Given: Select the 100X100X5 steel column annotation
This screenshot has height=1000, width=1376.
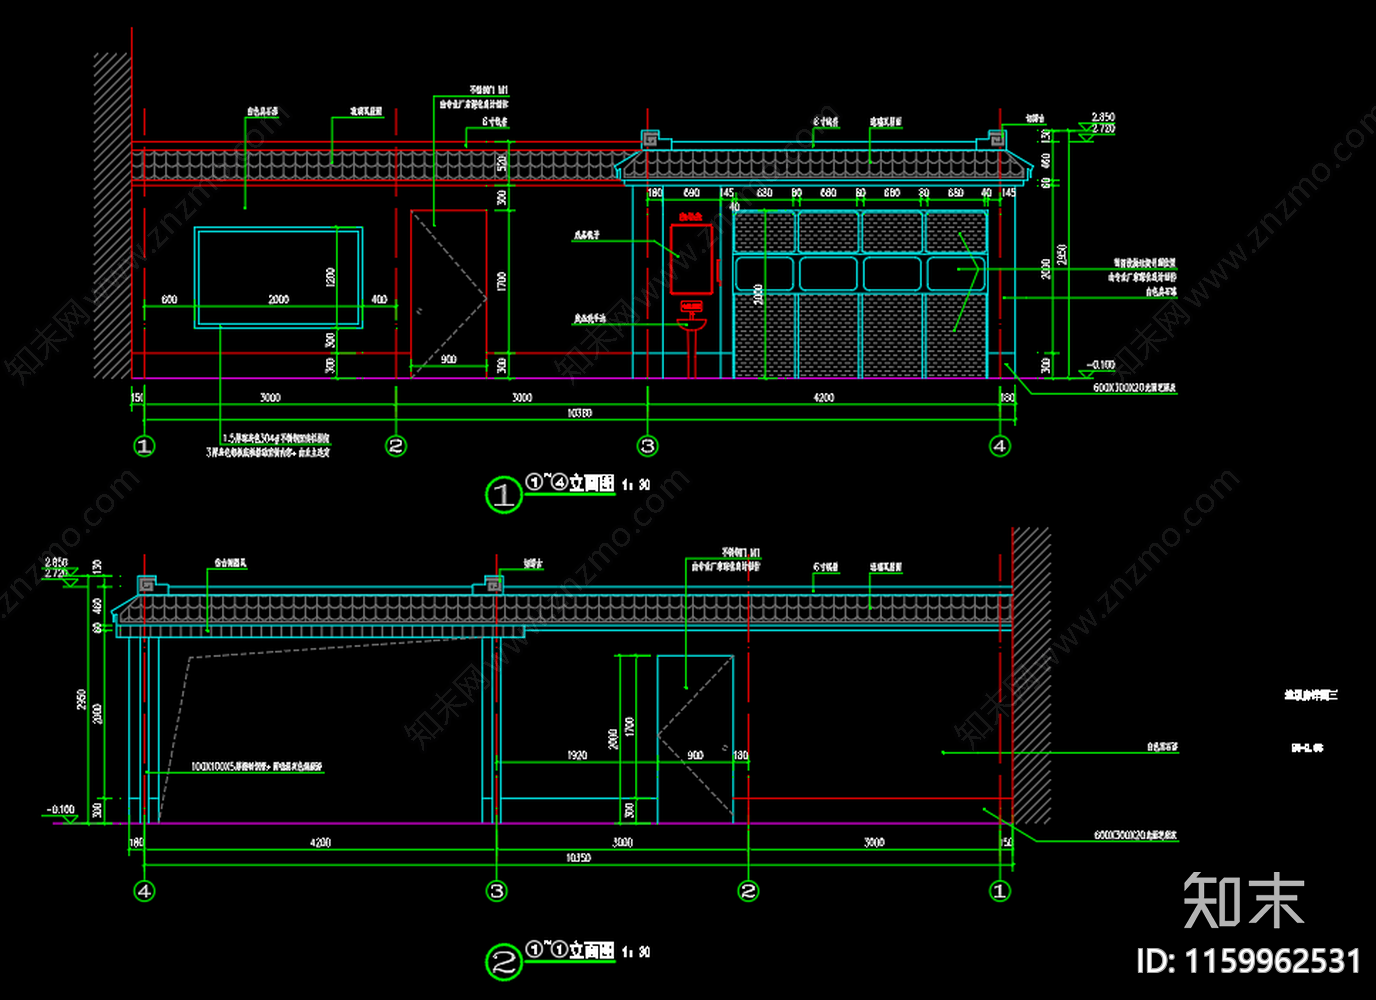Looking at the screenshot, I should [x=257, y=767].
